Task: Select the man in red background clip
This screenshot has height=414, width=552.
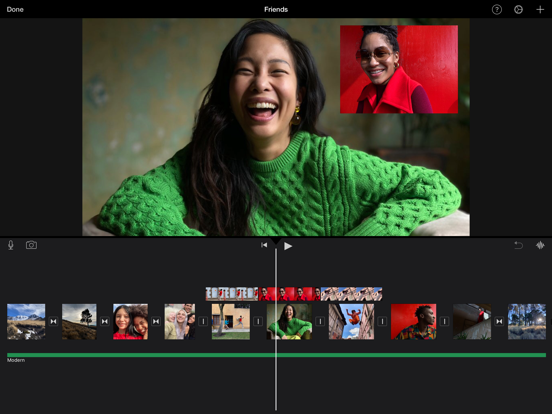Action: pyautogui.click(x=413, y=321)
